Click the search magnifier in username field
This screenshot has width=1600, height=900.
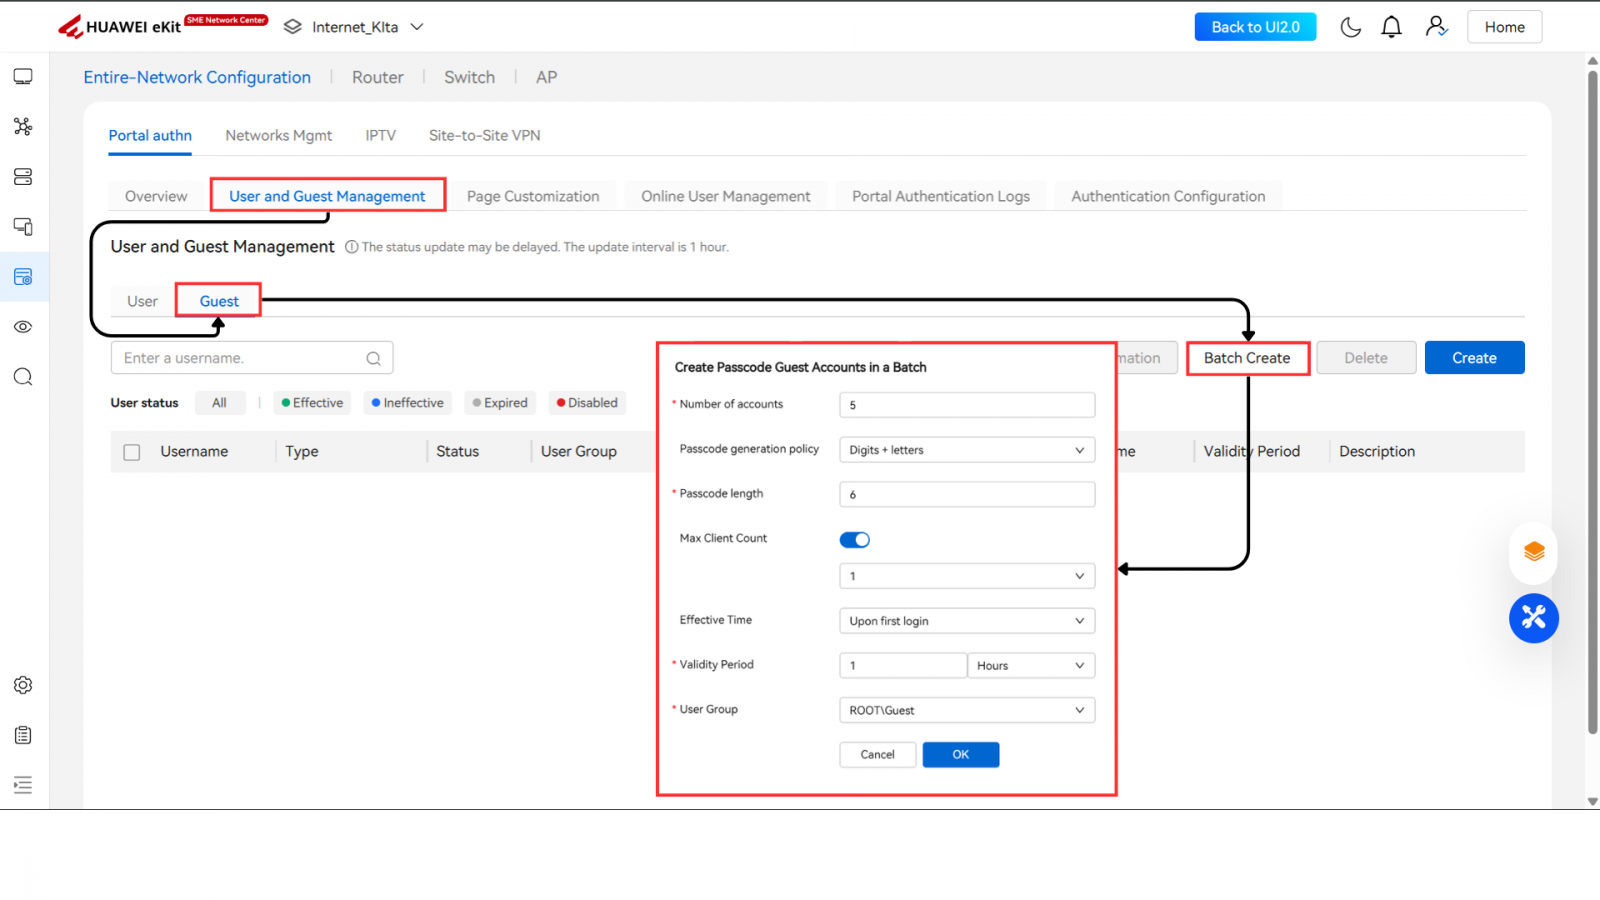click(x=373, y=358)
